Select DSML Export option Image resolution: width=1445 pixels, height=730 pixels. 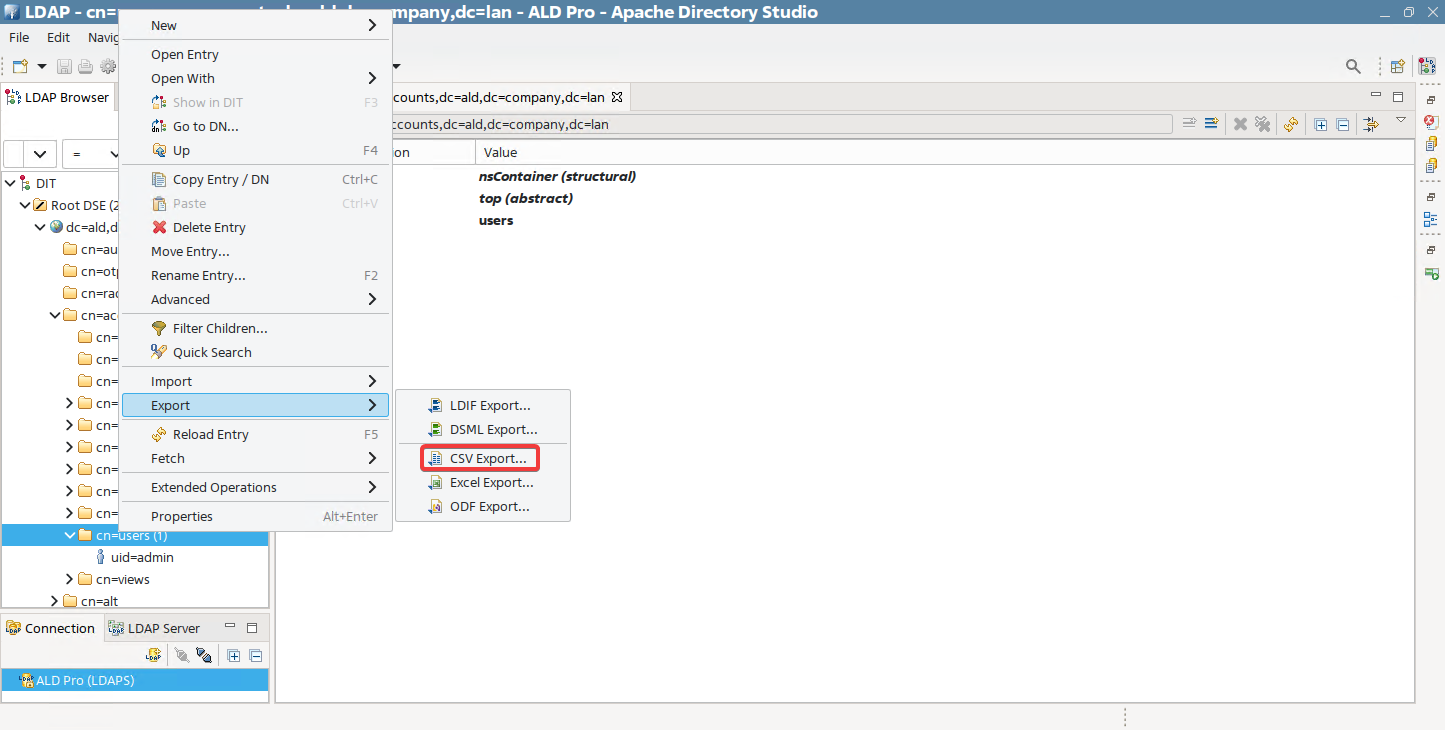tap(482, 429)
